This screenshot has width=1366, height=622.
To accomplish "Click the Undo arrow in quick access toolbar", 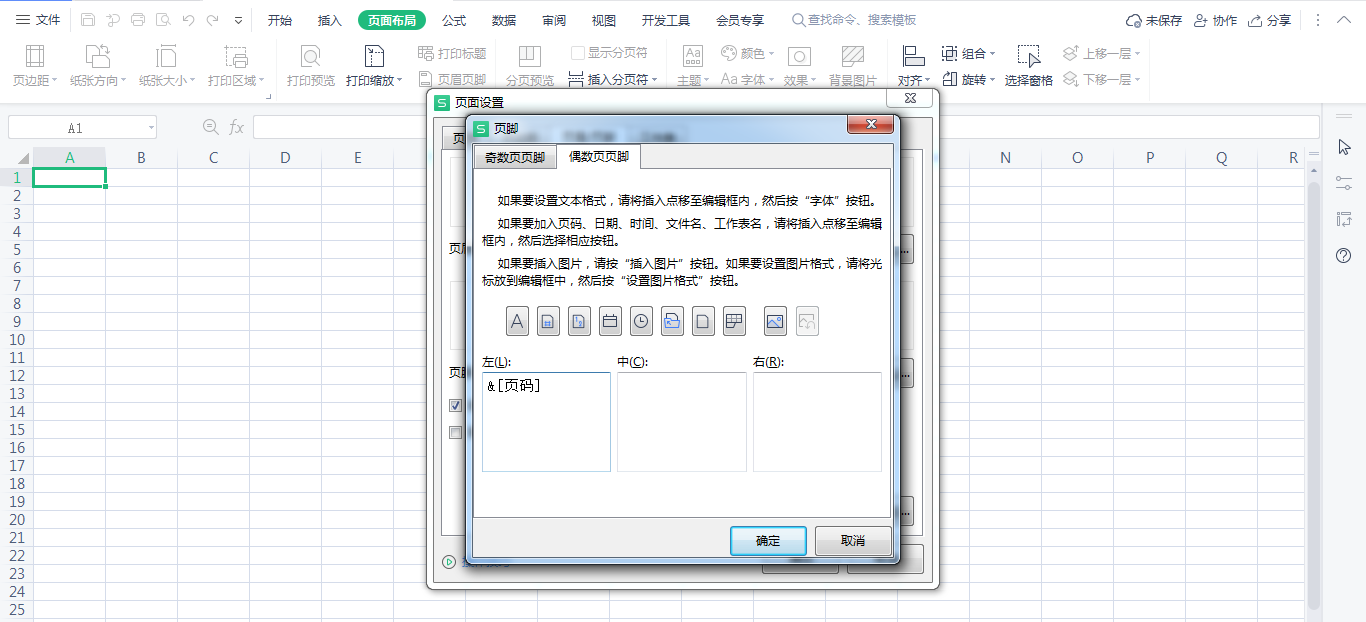I will pyautogui.click(x=188, y=20).
